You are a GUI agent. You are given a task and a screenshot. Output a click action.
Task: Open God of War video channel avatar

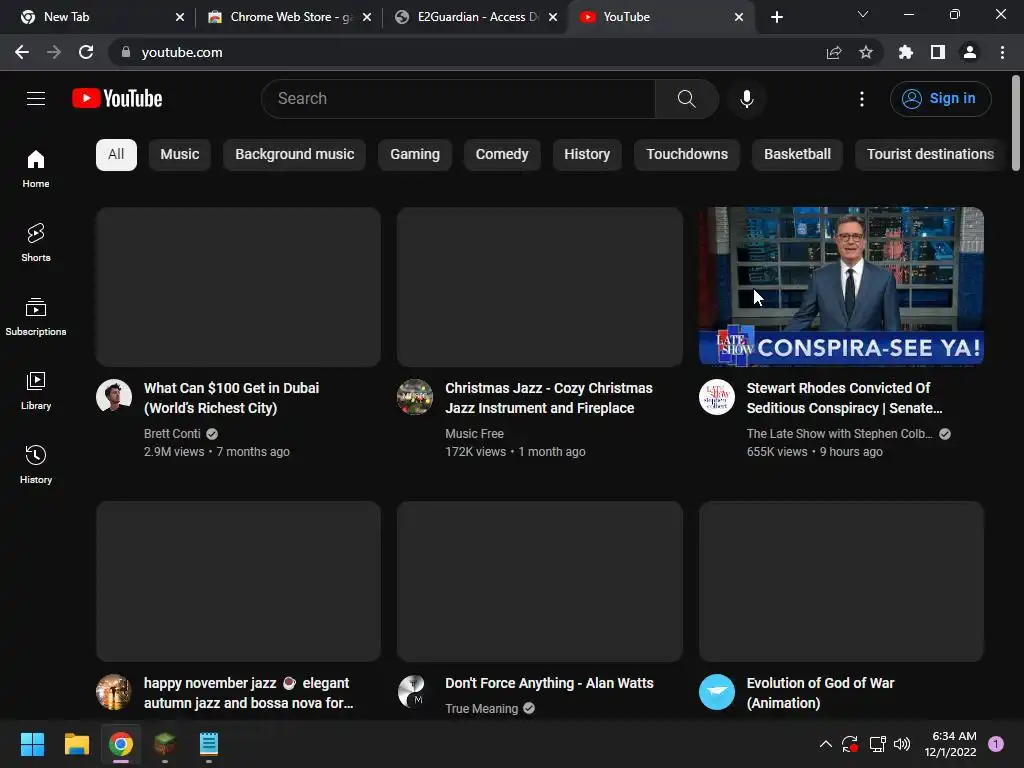[x=716, y=692]
